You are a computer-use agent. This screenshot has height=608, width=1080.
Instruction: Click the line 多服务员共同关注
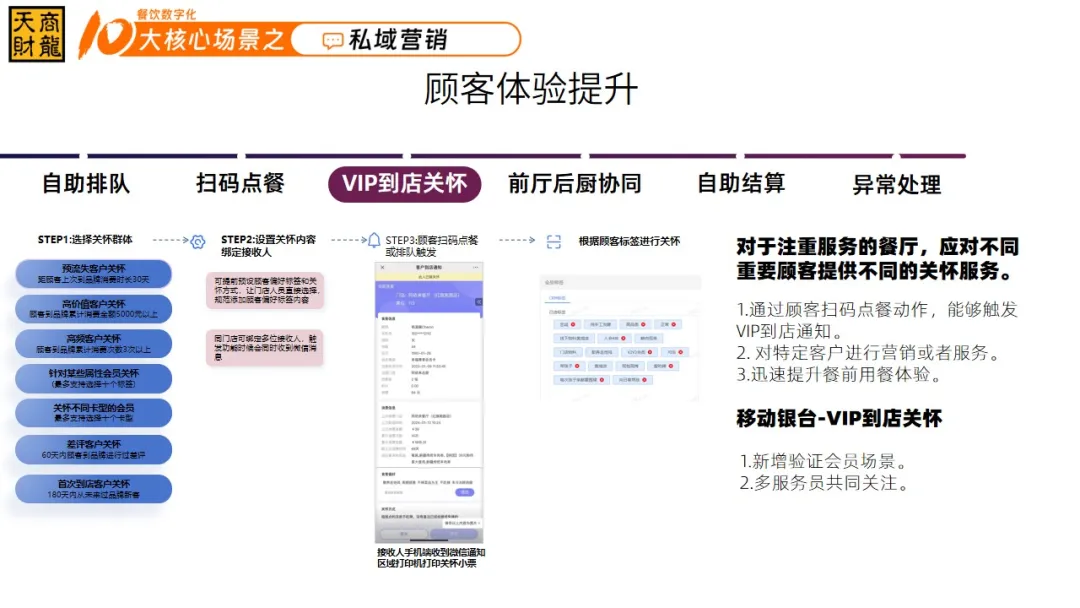824,483
